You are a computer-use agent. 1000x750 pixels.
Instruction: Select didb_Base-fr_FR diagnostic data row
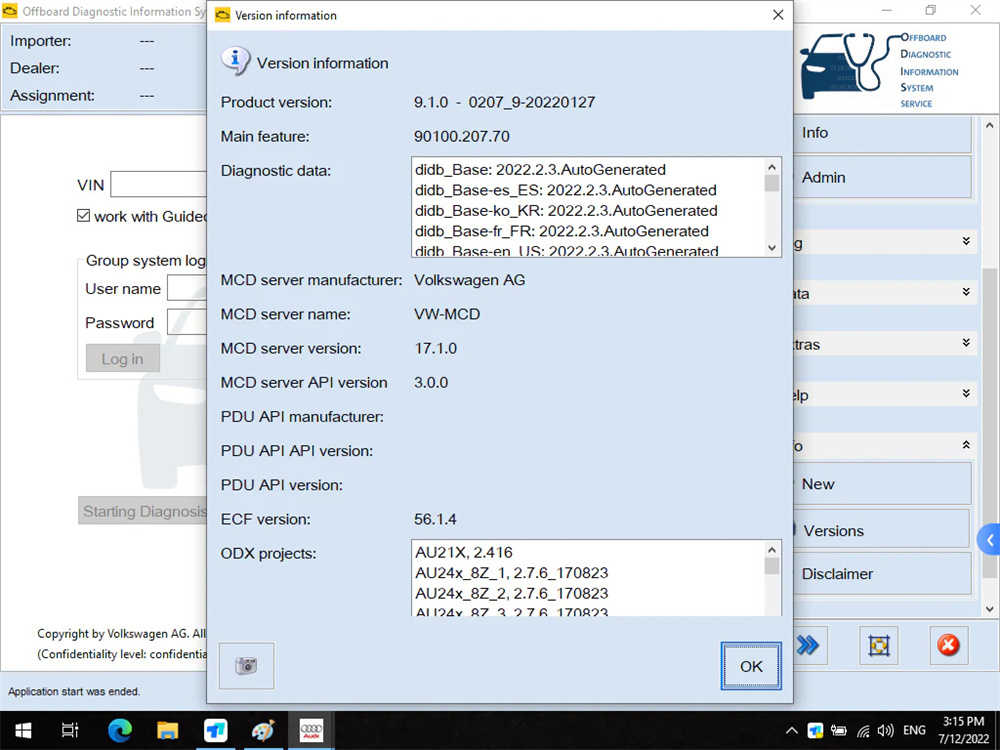pyautogui.click(x=562, y=231)
